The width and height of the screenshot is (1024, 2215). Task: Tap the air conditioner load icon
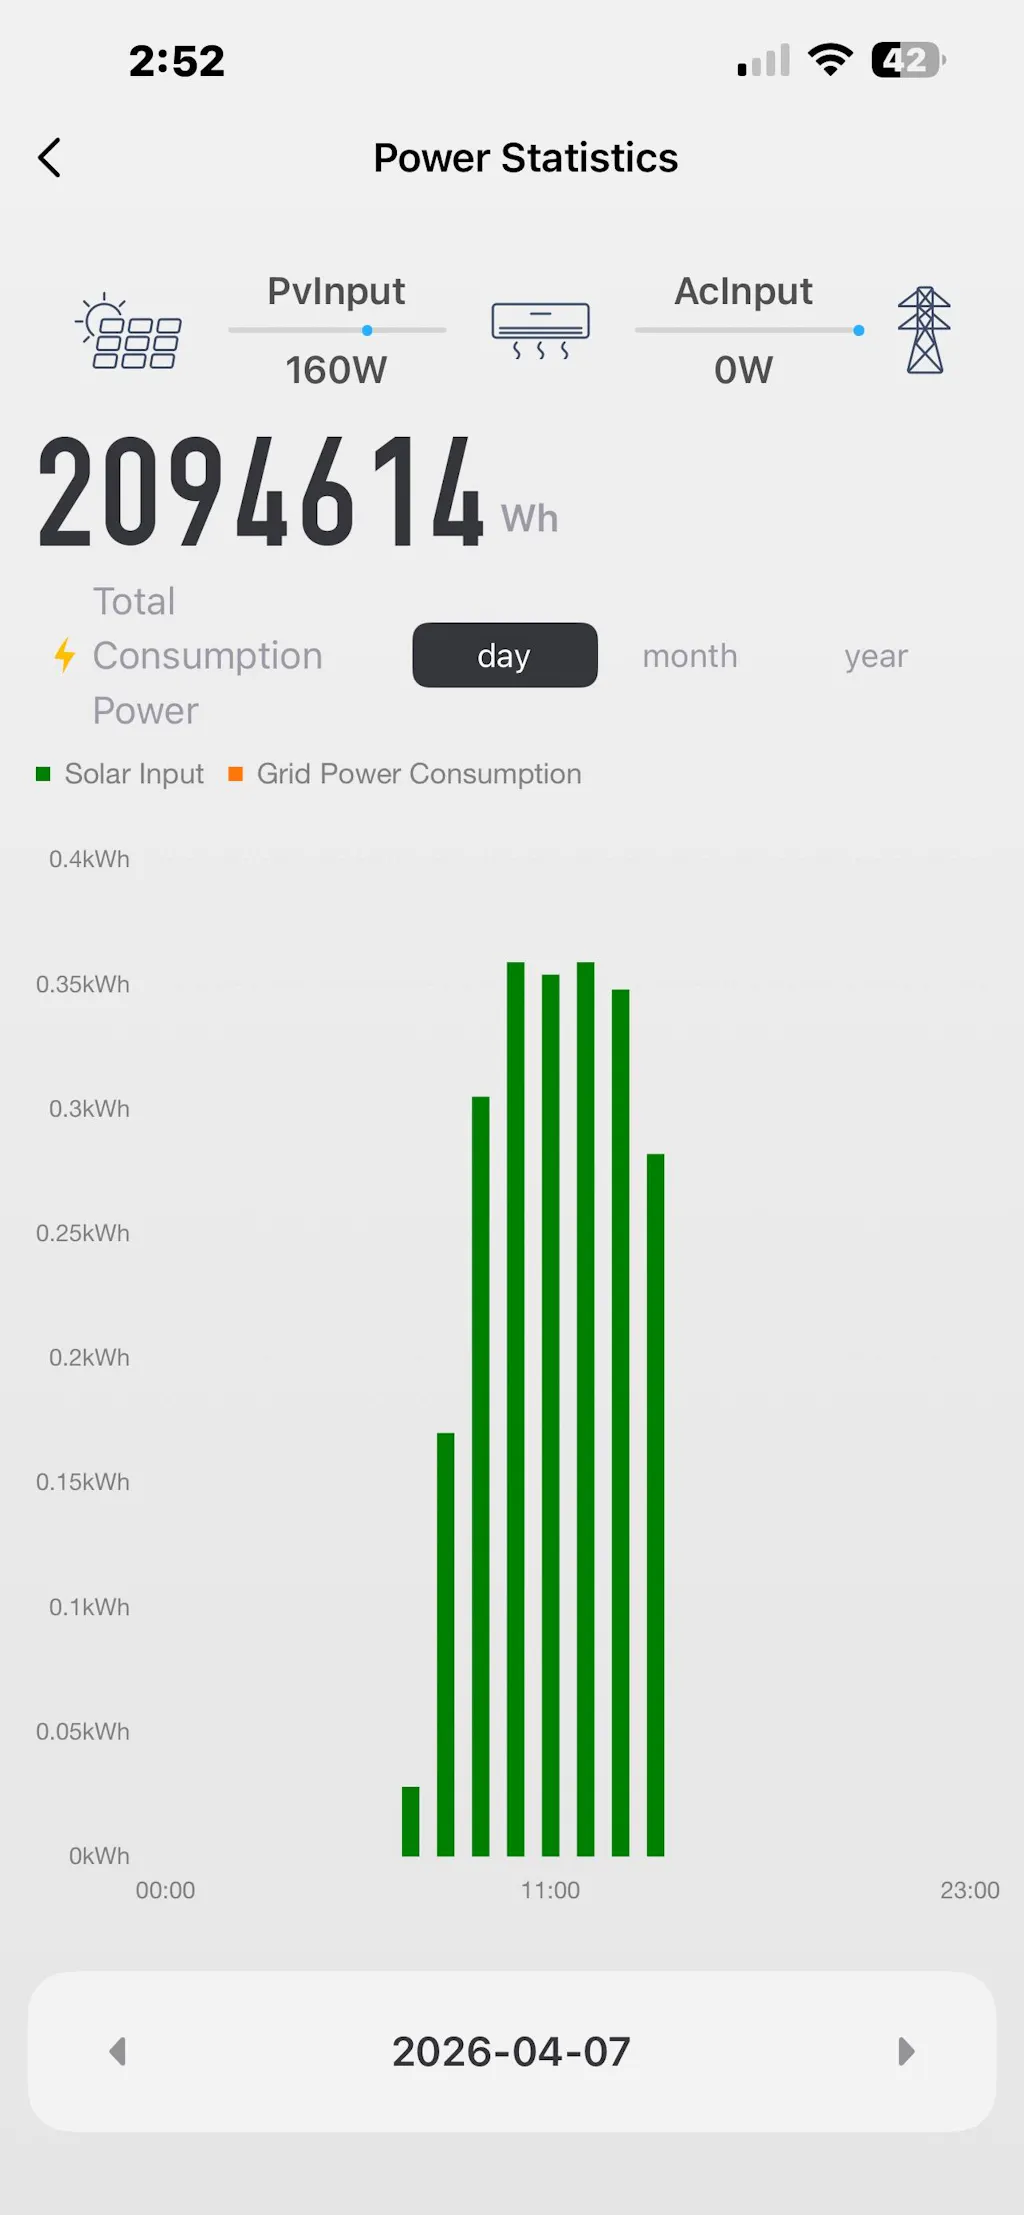click(x=540, y=330)
